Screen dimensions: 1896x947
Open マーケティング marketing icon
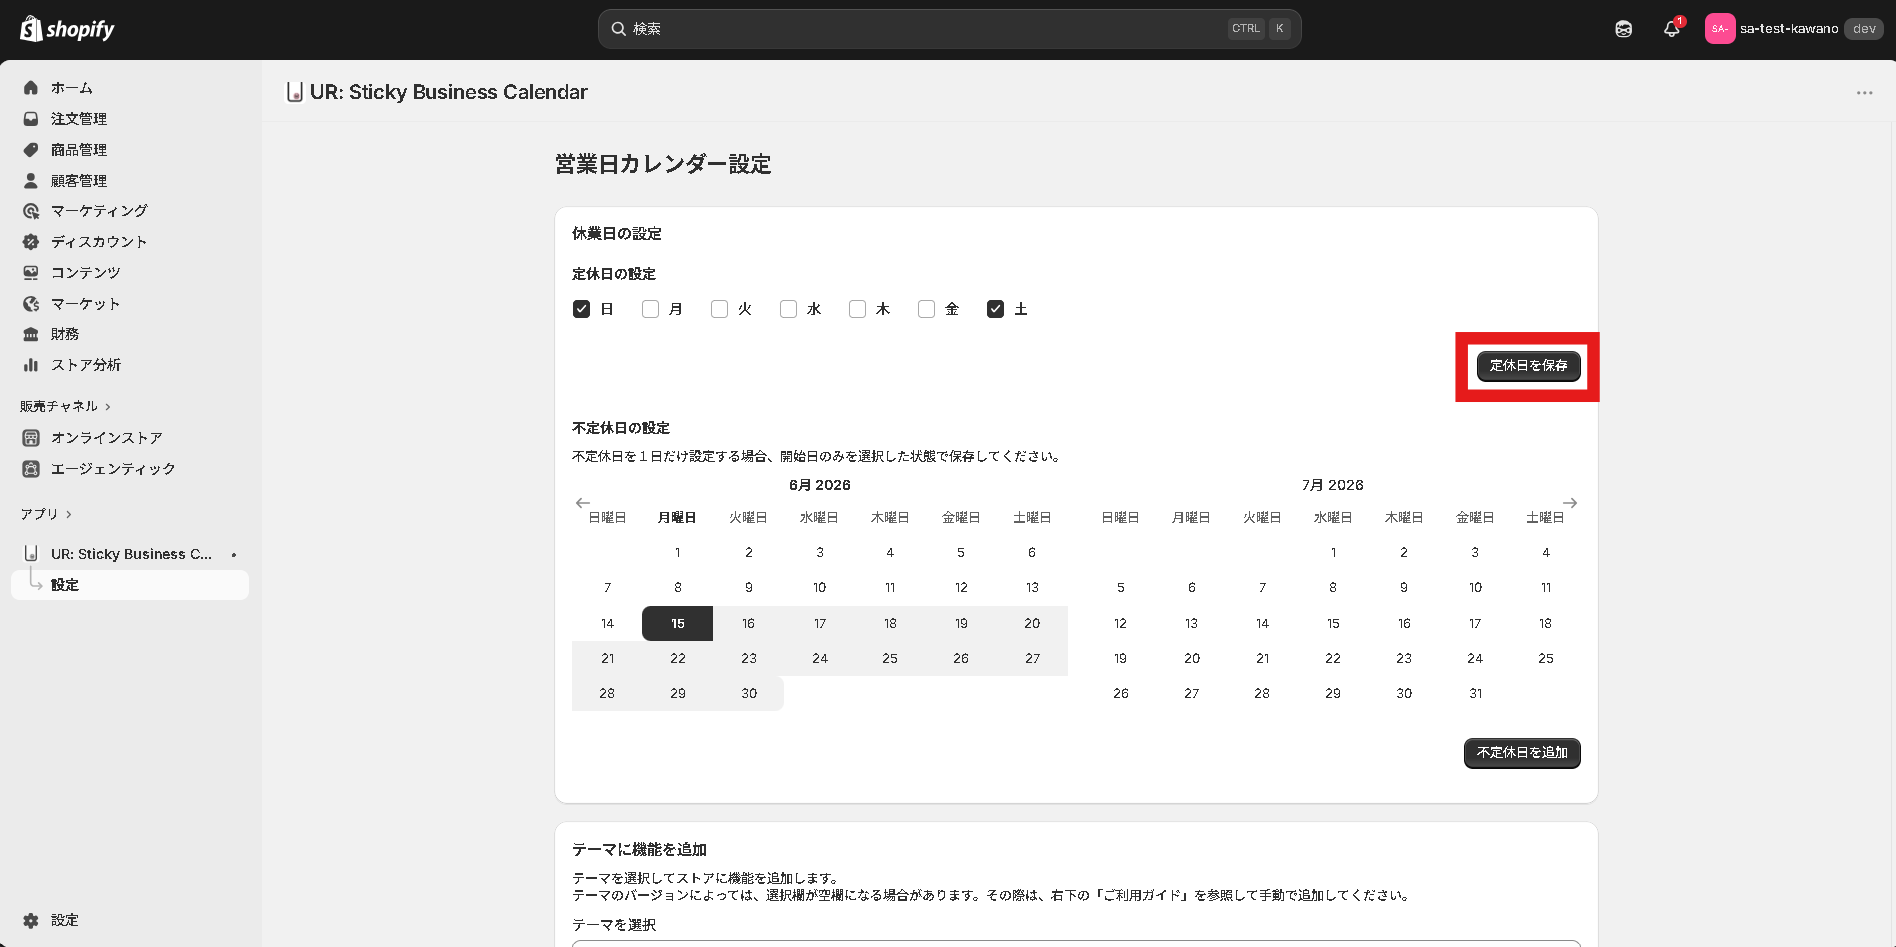31,211
